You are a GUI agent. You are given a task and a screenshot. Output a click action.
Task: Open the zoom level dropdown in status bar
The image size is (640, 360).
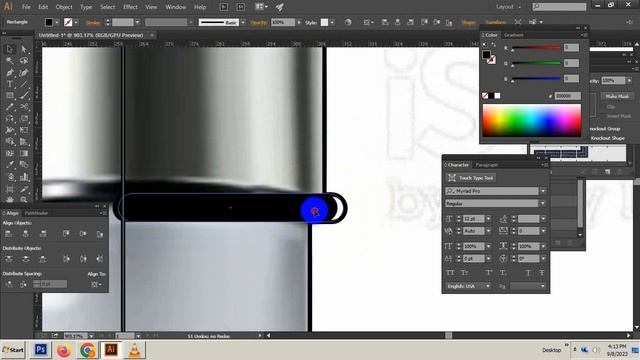(91, 336)
